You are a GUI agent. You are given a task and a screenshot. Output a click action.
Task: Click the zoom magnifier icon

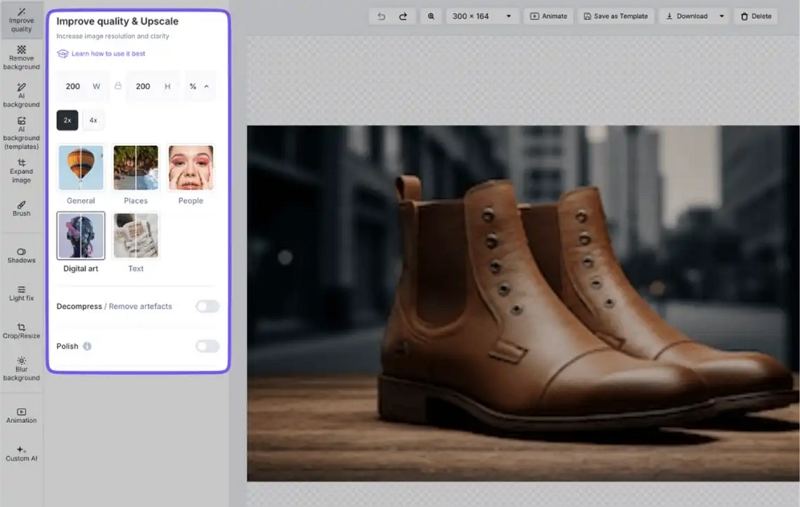point(431,16)
